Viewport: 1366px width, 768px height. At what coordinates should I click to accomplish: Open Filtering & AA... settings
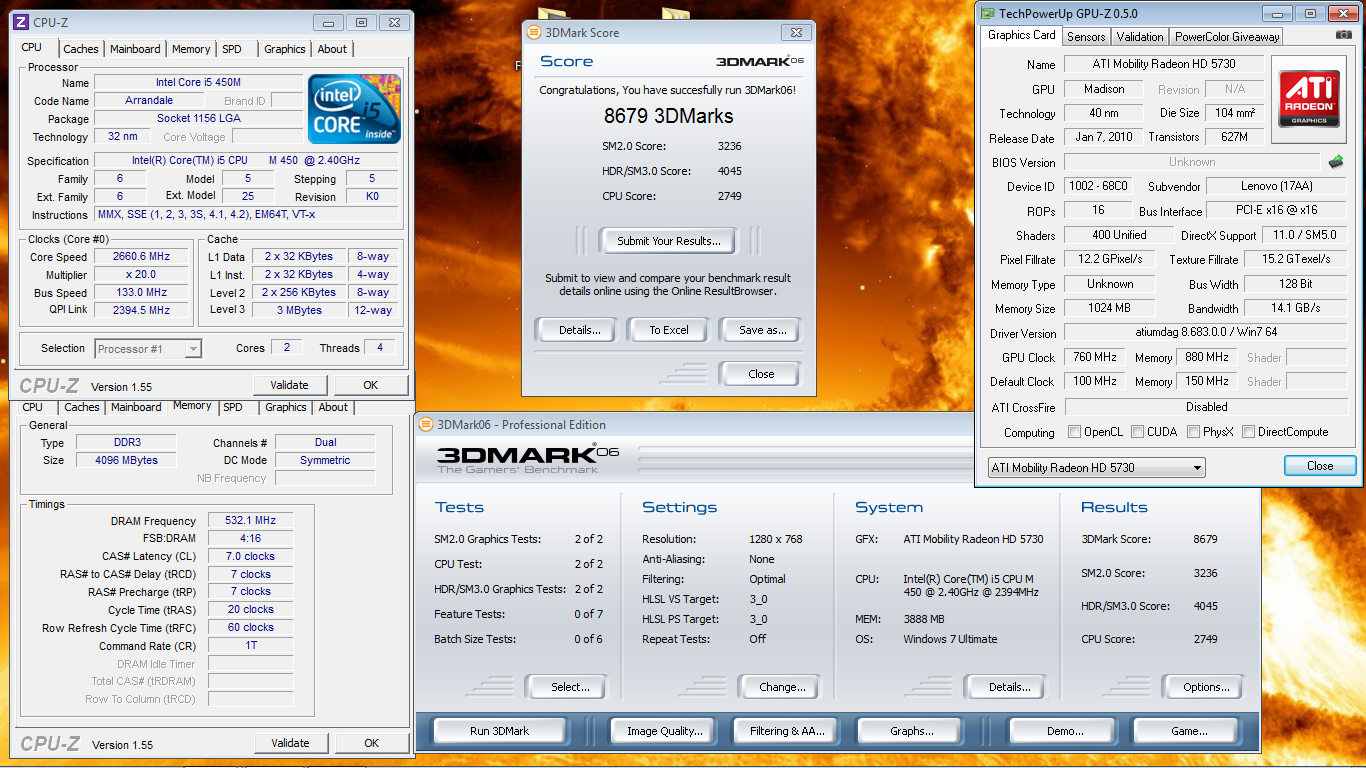pyautogui.click(x=787, y=731)
